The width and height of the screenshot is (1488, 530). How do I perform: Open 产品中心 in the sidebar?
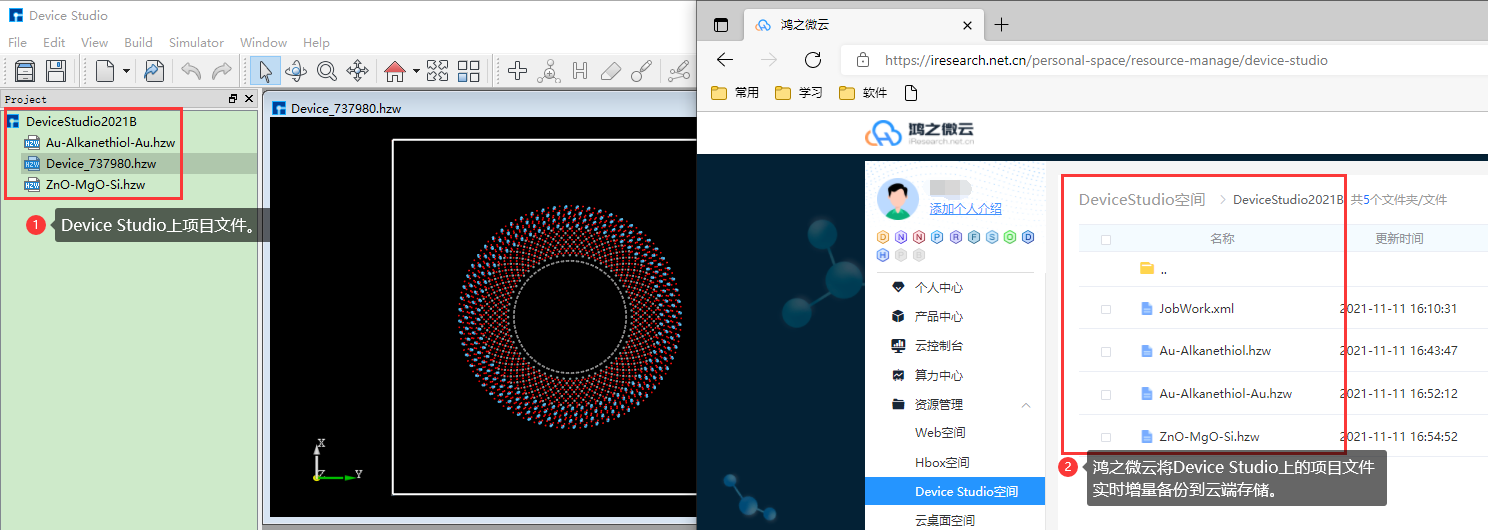938,316
